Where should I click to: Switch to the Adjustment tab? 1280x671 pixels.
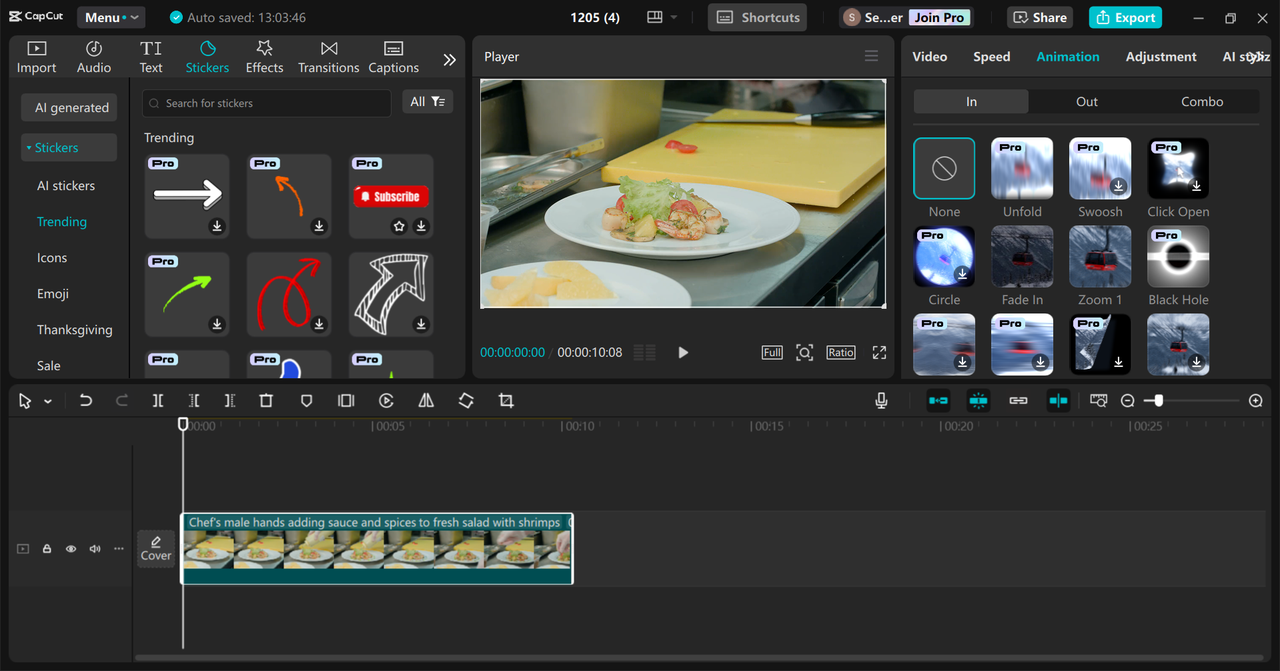(x=1161, y=57)
